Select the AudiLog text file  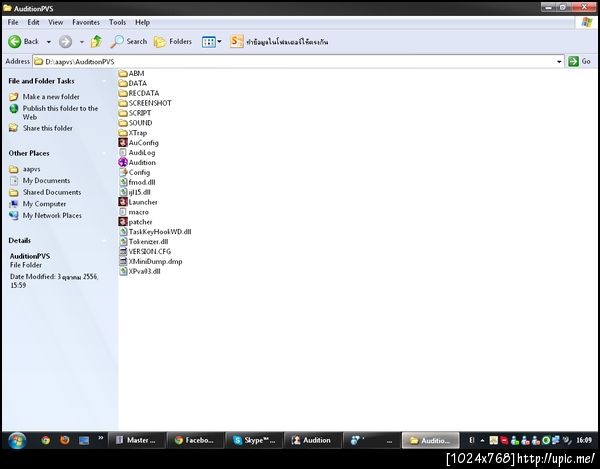pyautogui.click(x=137, y=153)
